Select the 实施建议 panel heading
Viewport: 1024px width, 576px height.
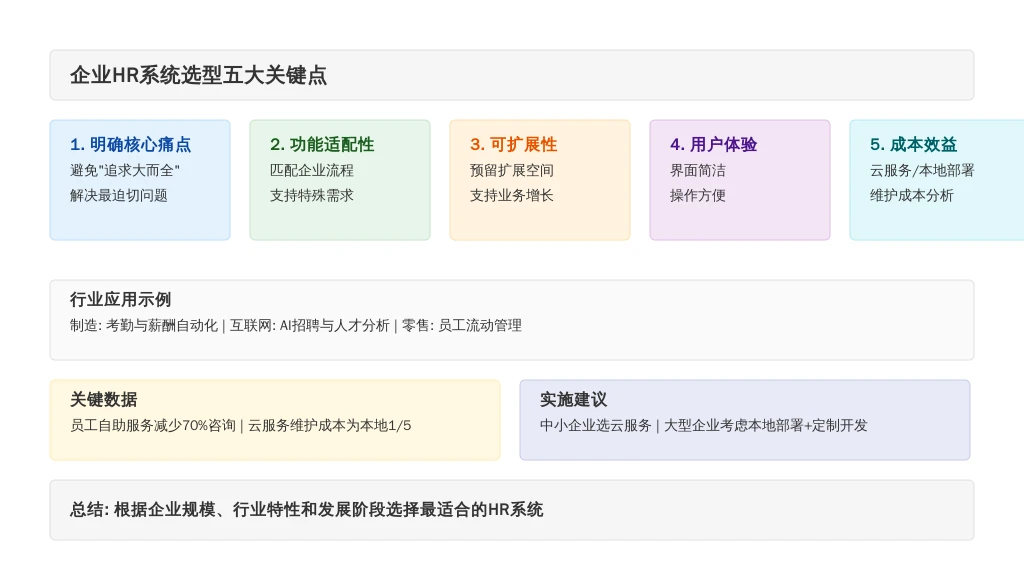pos(573,400)
